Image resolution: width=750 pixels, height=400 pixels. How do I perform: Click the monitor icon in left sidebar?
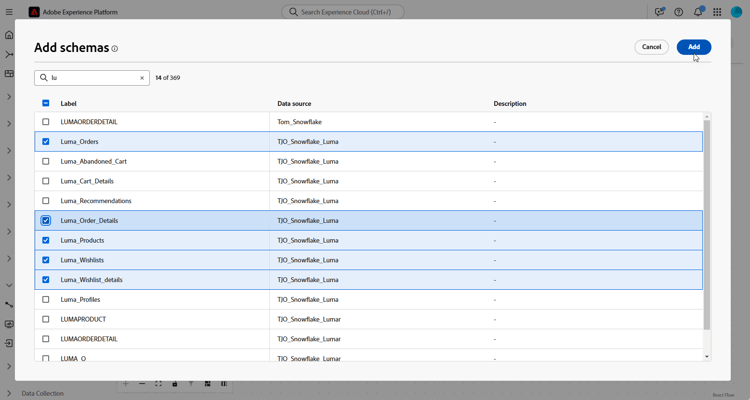[9, 324]
